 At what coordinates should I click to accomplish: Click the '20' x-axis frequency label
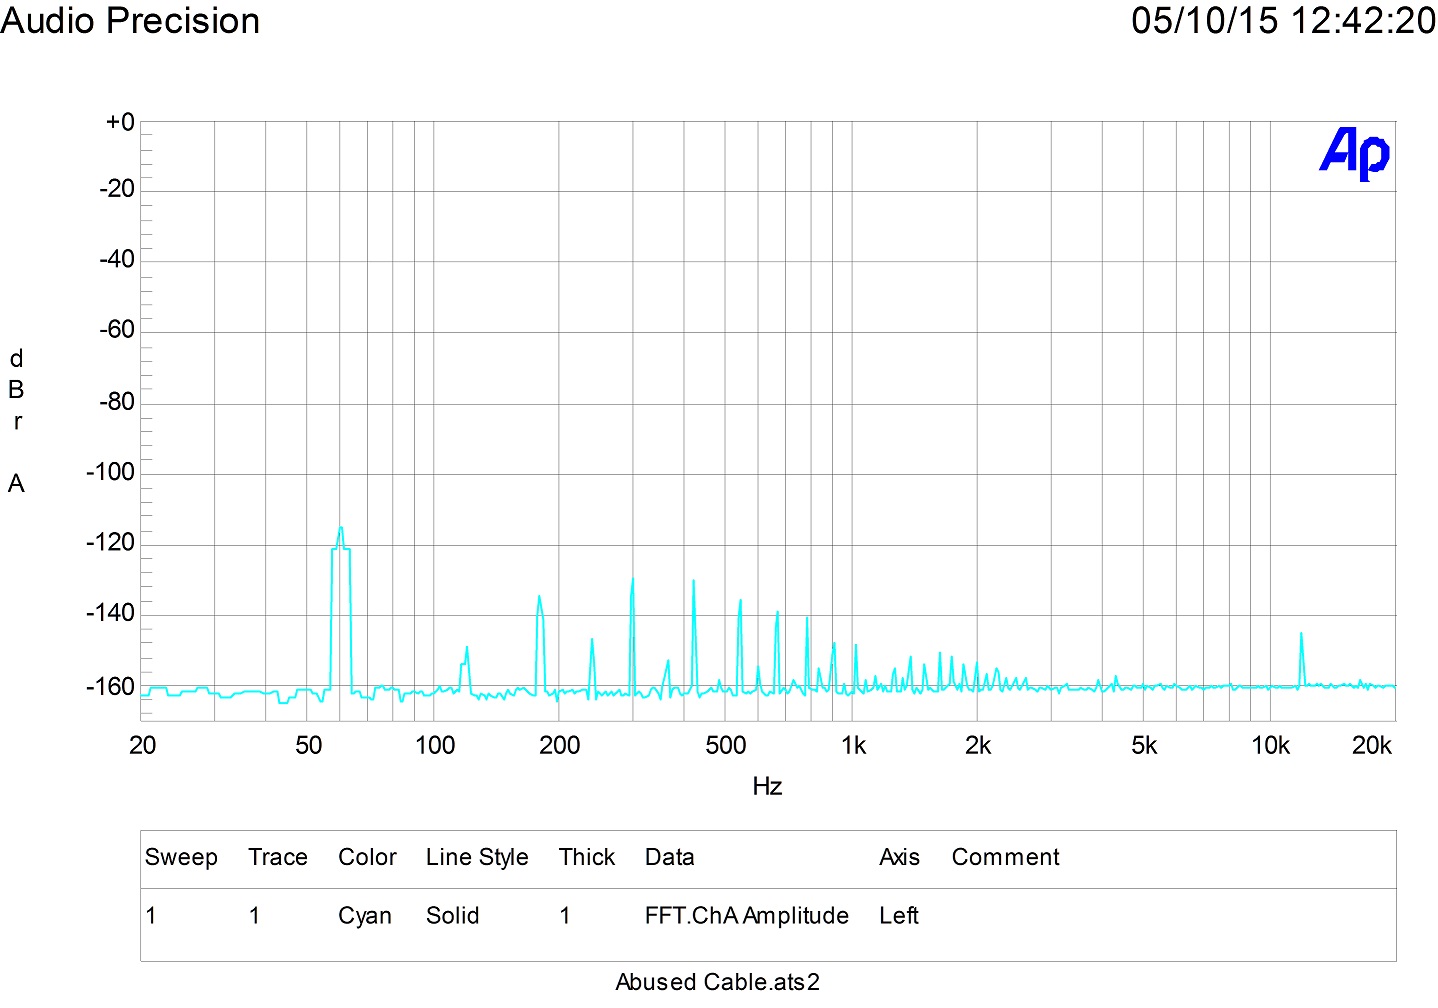click(x=143, y=745)
